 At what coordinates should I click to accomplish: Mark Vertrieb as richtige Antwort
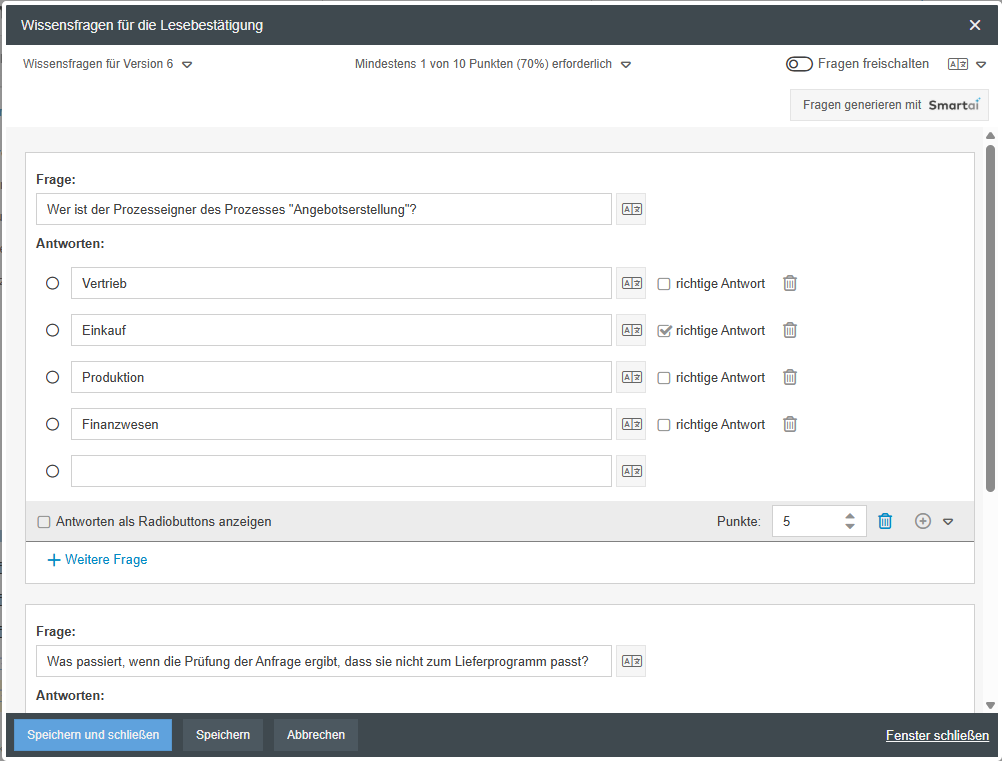pos(664,284)
